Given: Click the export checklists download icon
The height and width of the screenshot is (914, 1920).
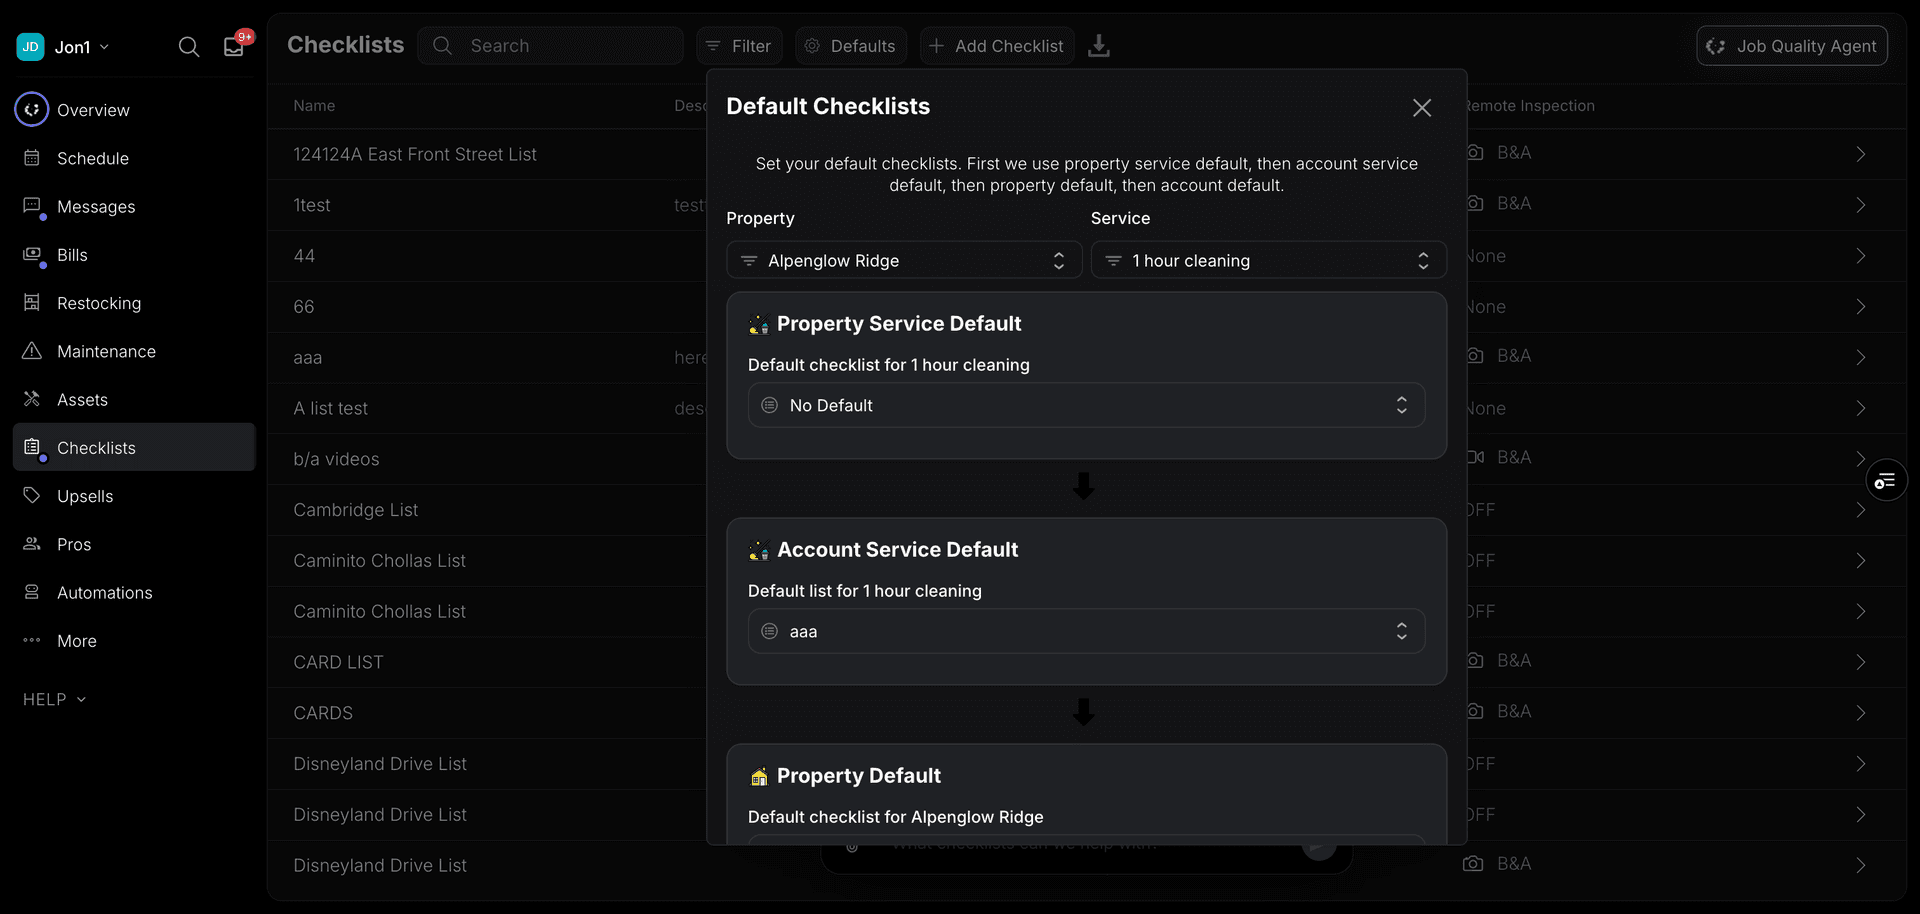Looking at the screenshot, I should [1099, 46].
